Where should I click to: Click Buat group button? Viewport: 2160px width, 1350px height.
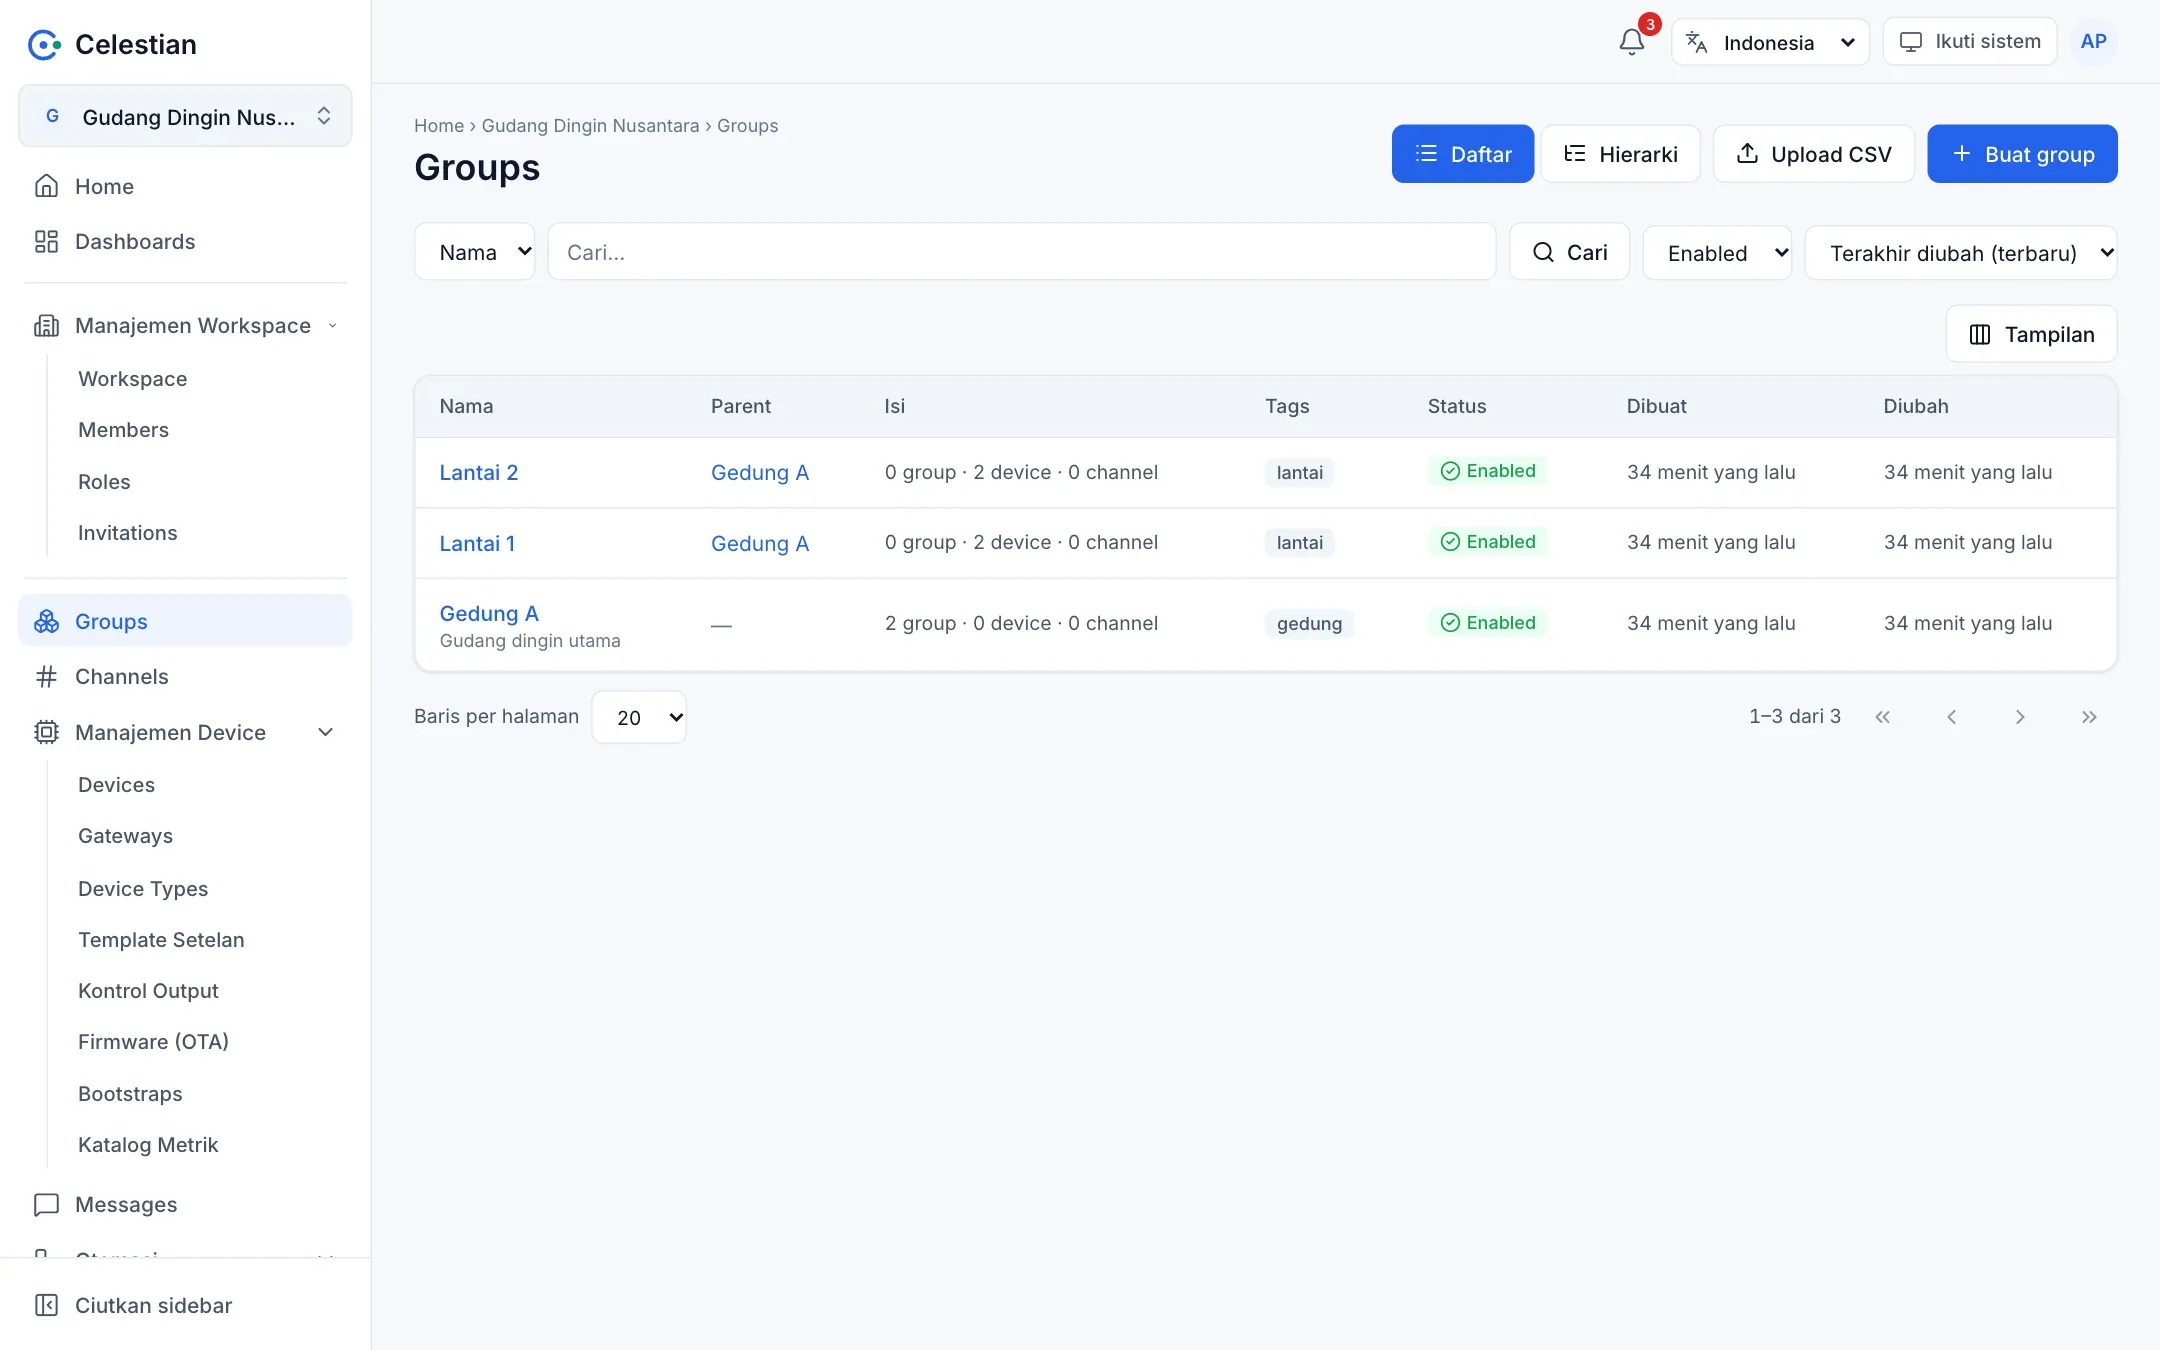pyautogui.click(x=2022, y=154)
